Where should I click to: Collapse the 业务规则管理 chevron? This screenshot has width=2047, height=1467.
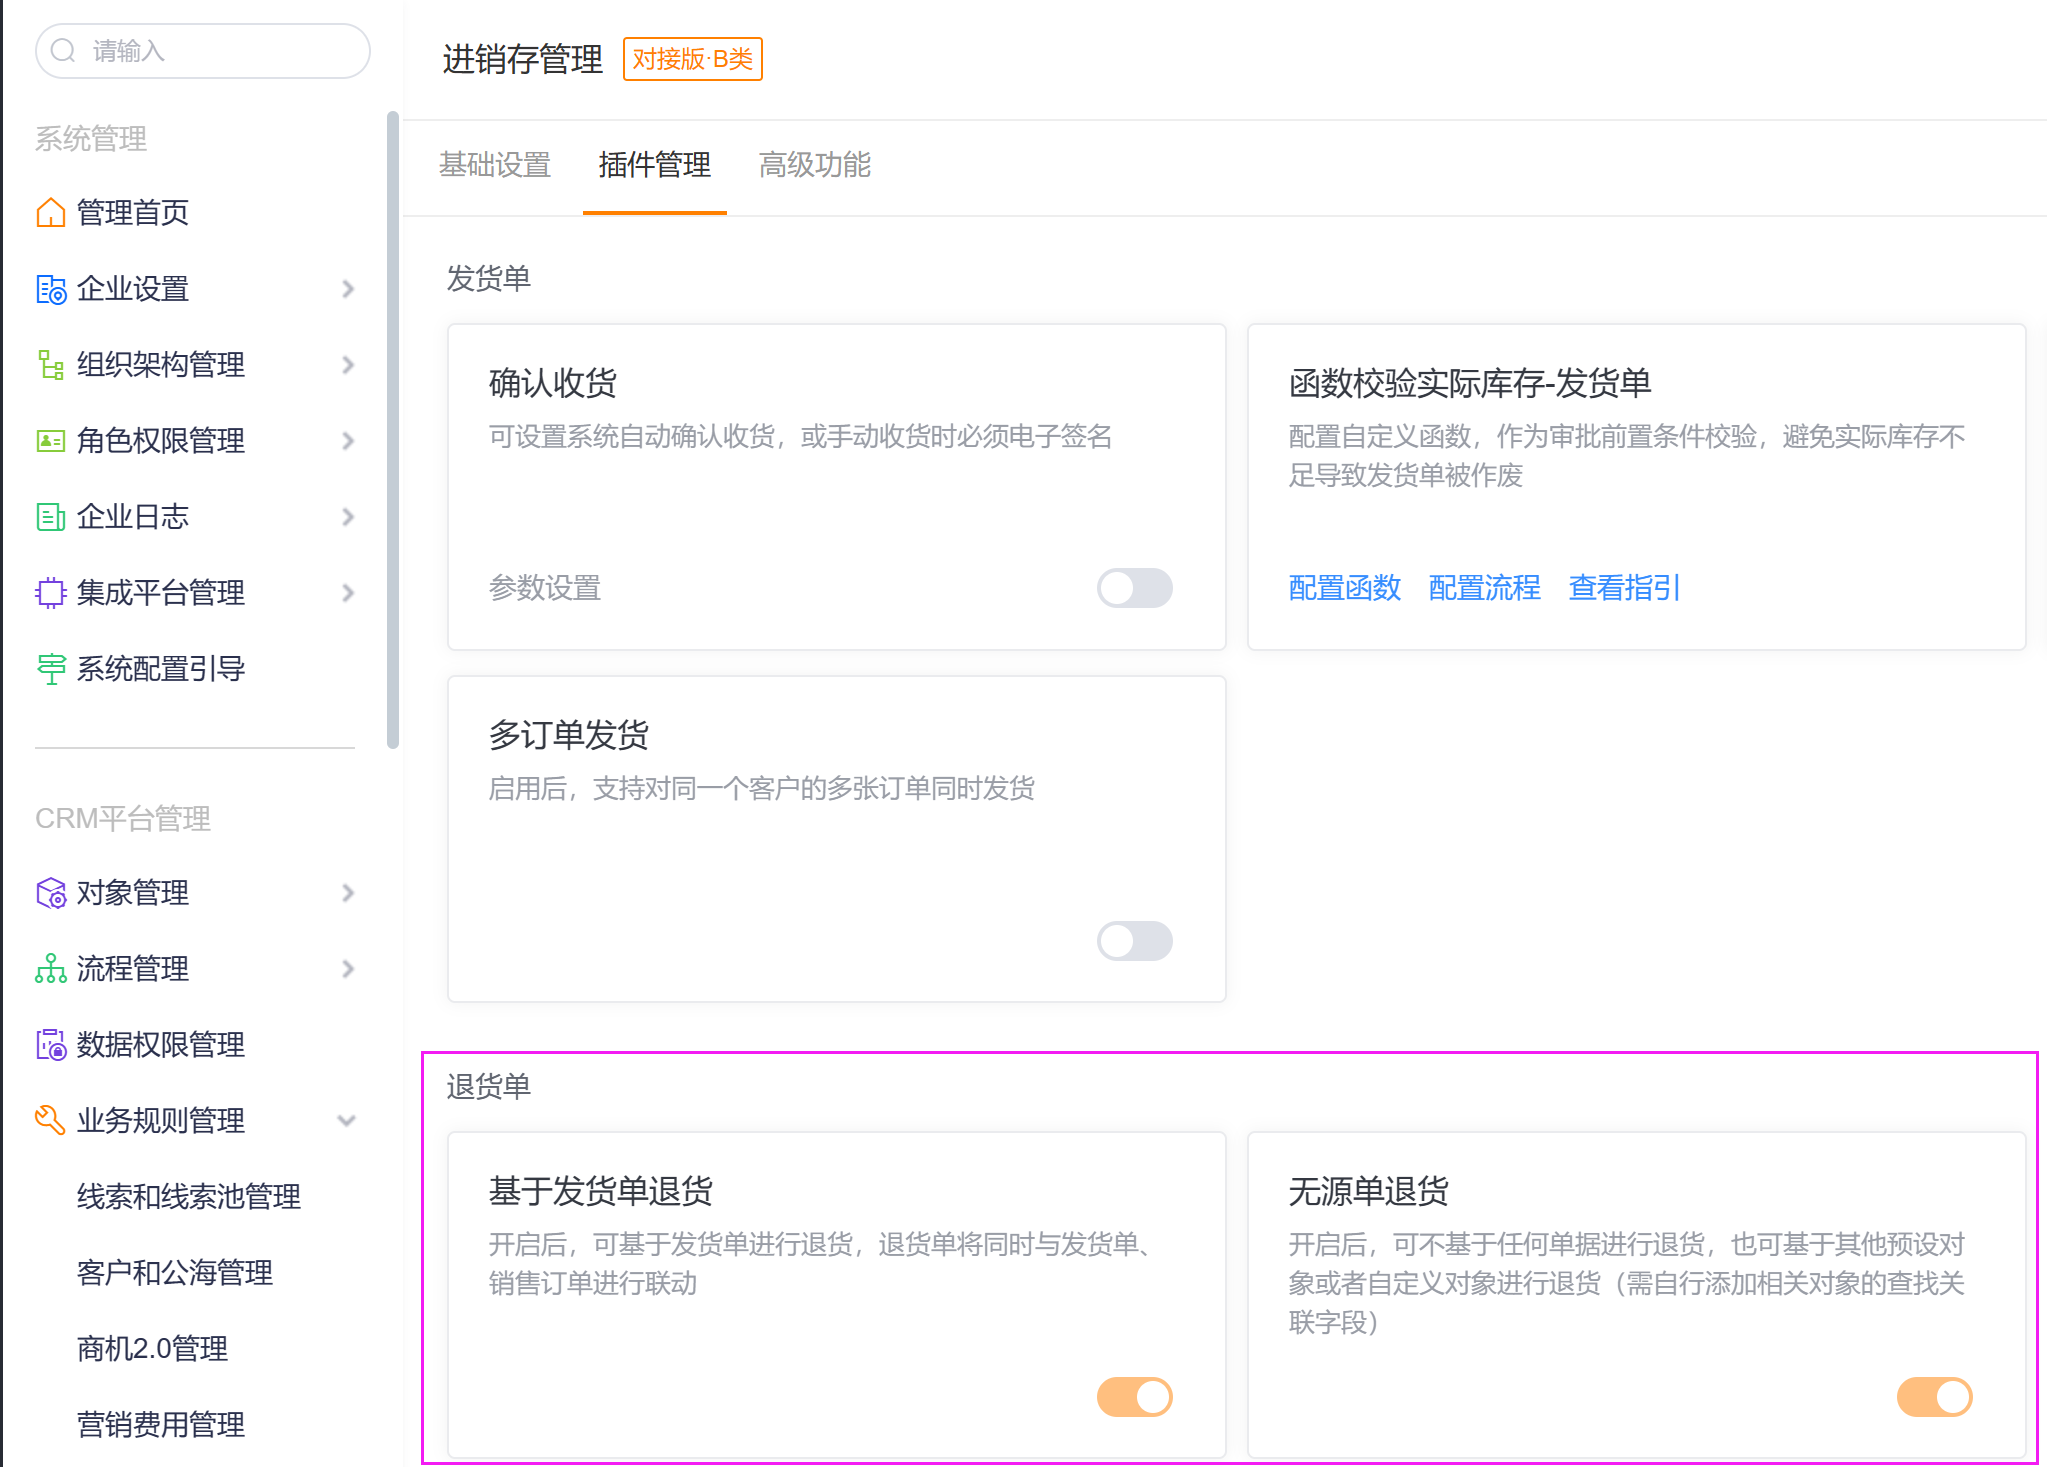pos(347,1121)
